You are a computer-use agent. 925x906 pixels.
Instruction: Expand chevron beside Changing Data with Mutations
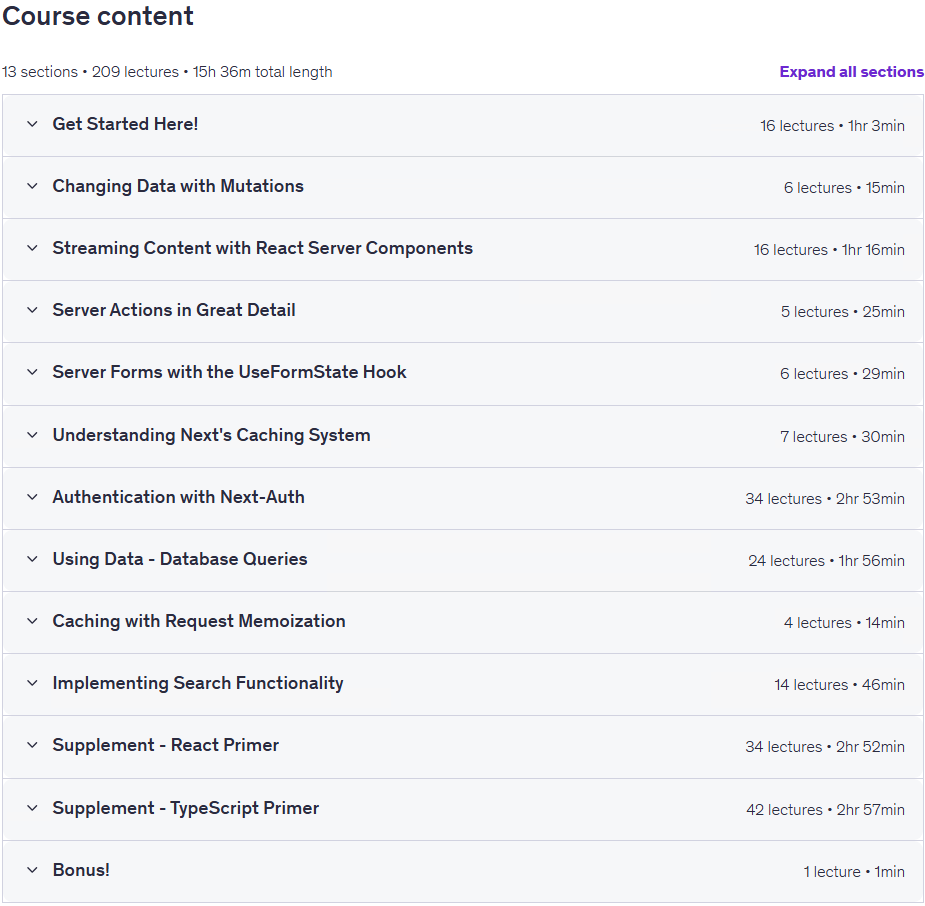[x=32, y=186]
